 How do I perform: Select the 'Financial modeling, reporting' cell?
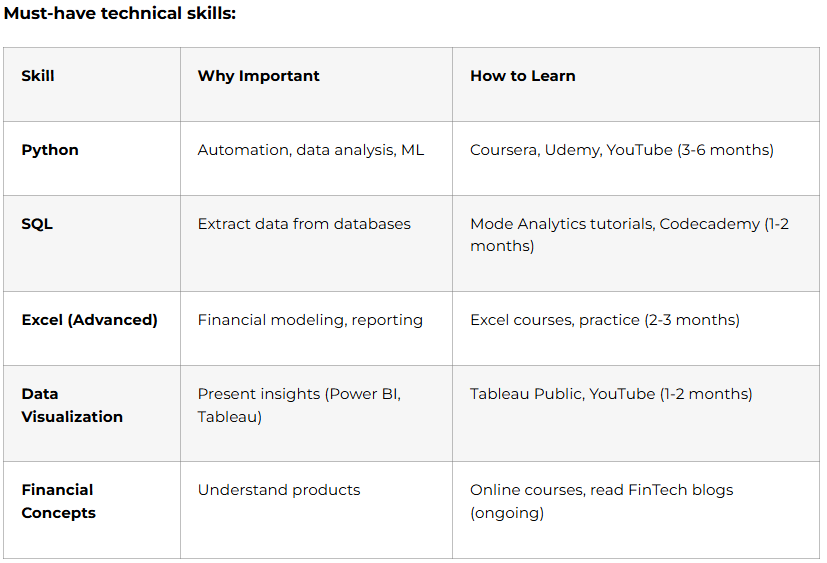coord(310,320)
